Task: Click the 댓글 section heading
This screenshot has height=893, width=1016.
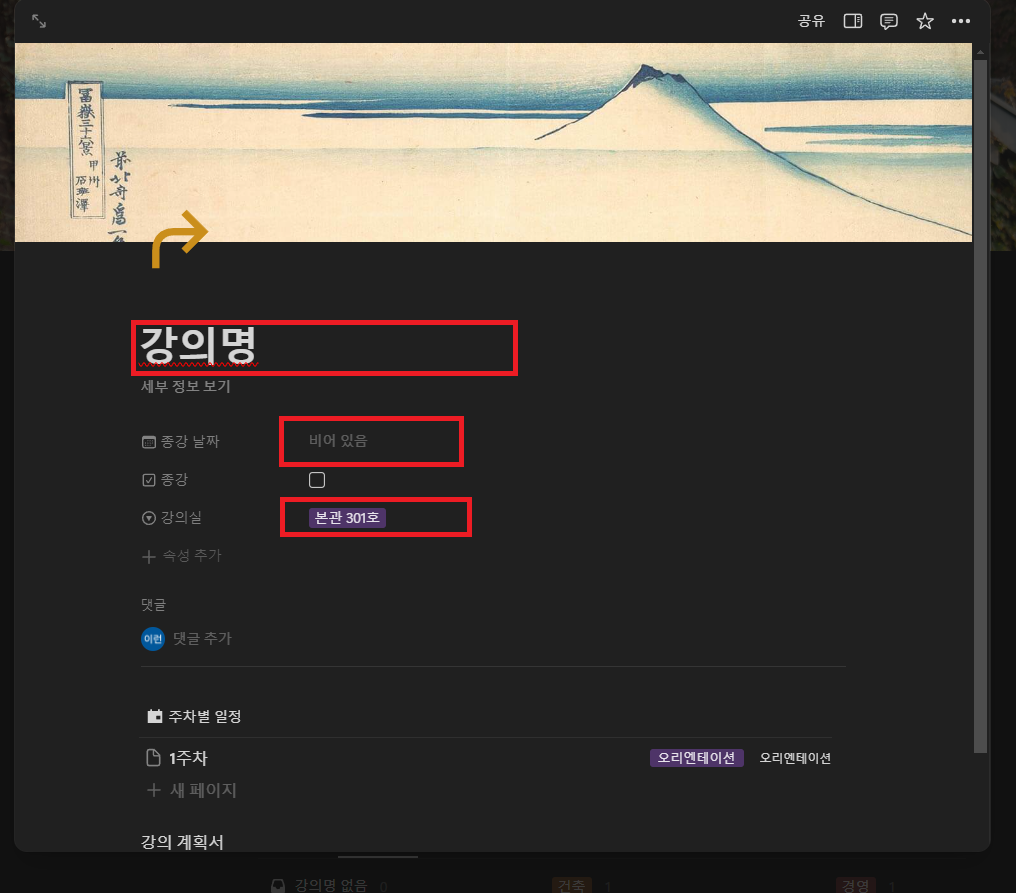Action: point(154,605)
